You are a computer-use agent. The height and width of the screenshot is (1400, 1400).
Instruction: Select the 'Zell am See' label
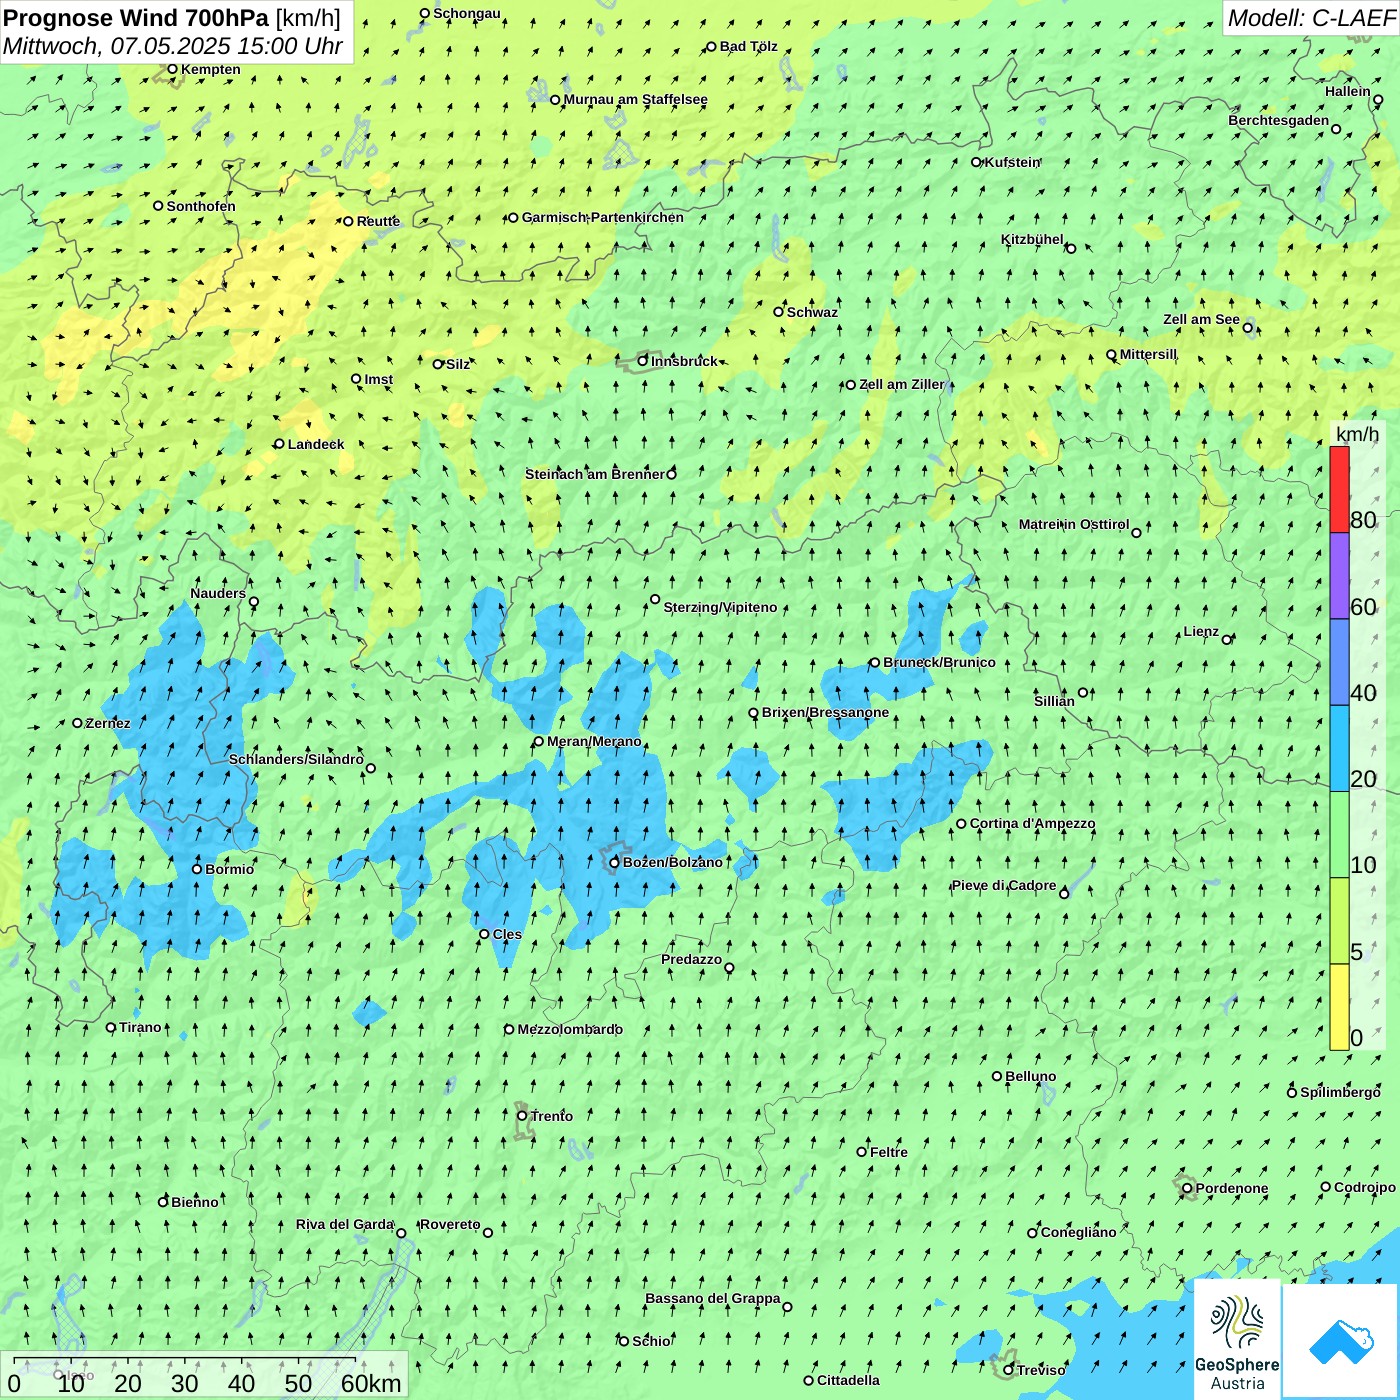(x=1201, y=320)
